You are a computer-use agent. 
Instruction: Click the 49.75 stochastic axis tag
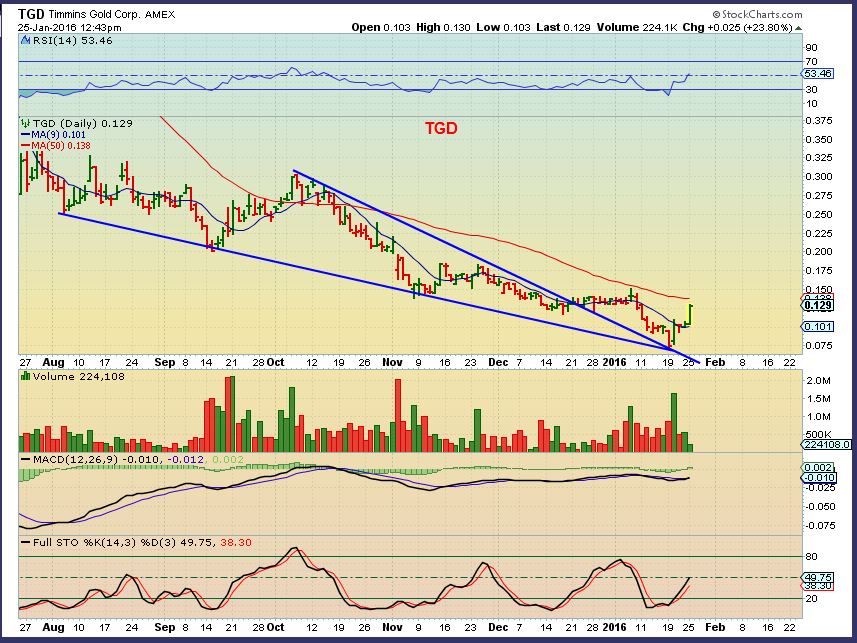818,577
